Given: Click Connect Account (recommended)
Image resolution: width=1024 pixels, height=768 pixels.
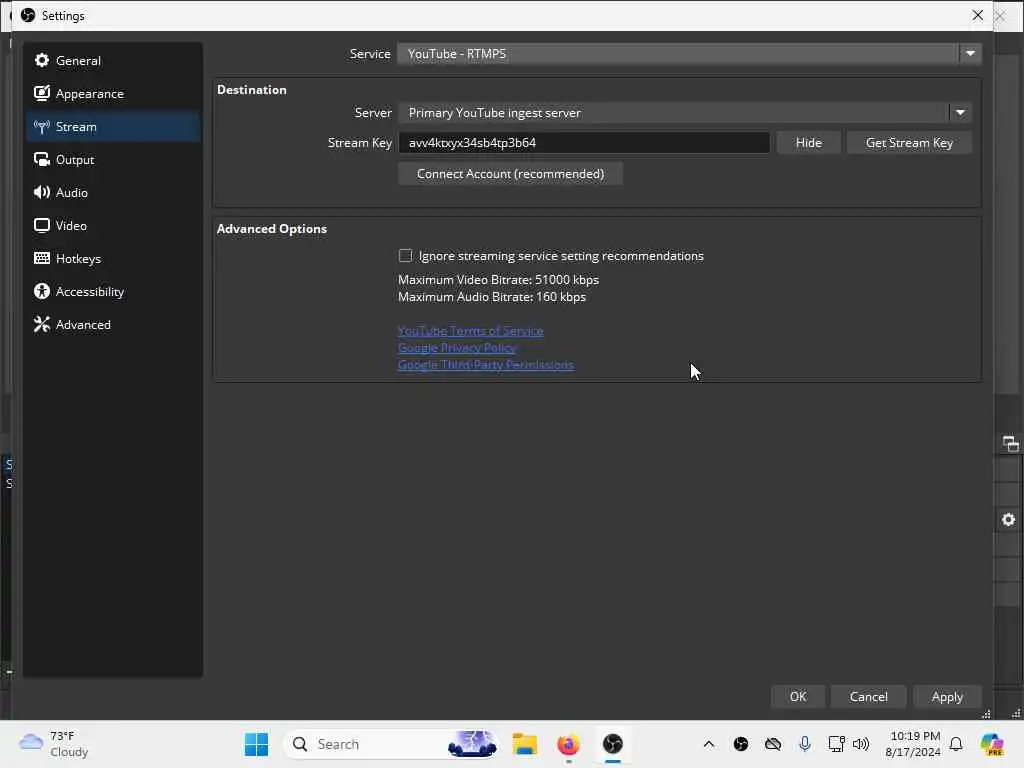Looking at the screenshot, I should (x=510, y=174).
